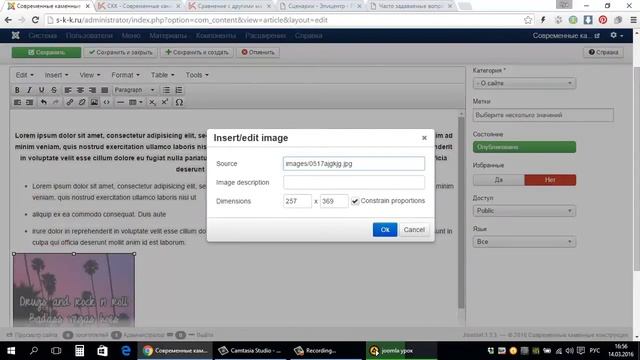
Task: Click Сохранить и закрыть button
Action: tap(120, 52)
